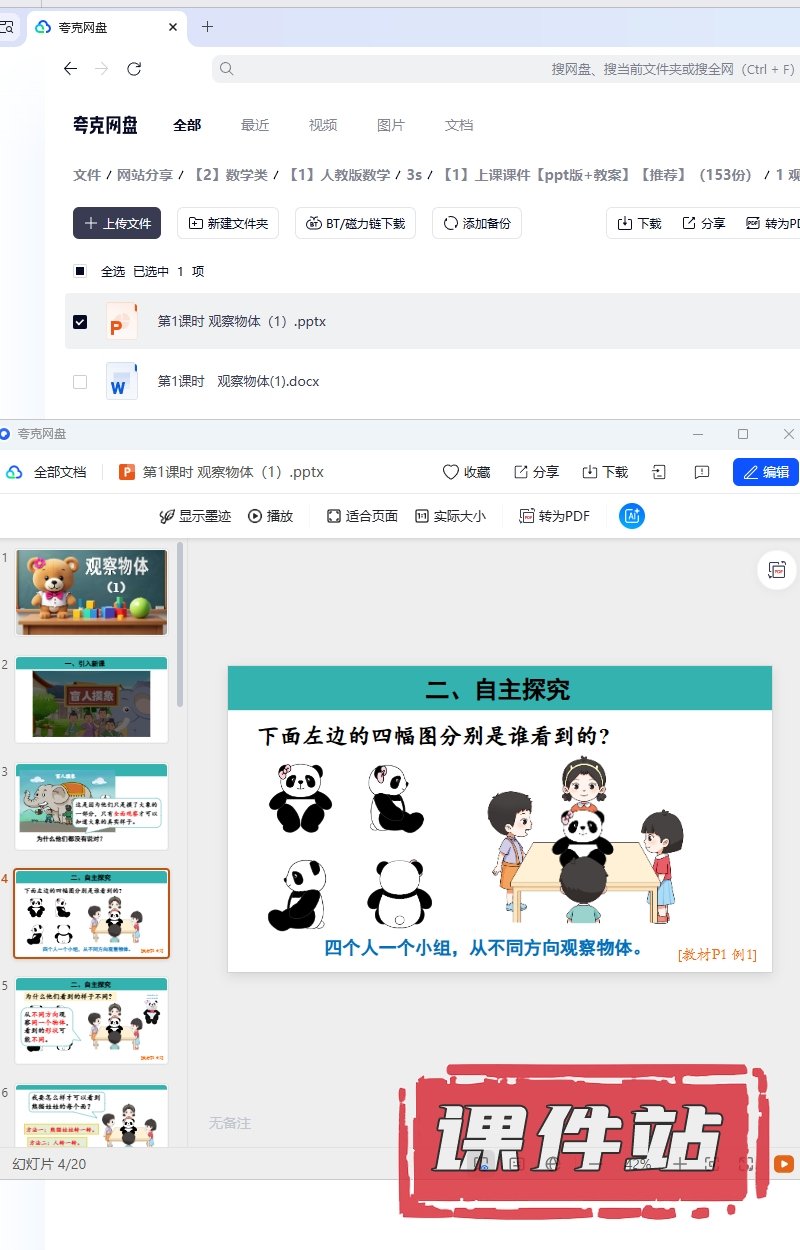This screenshot has width=800, height=1250.
Task: Click the 上传文件 upload button
Action: point(117,223)
